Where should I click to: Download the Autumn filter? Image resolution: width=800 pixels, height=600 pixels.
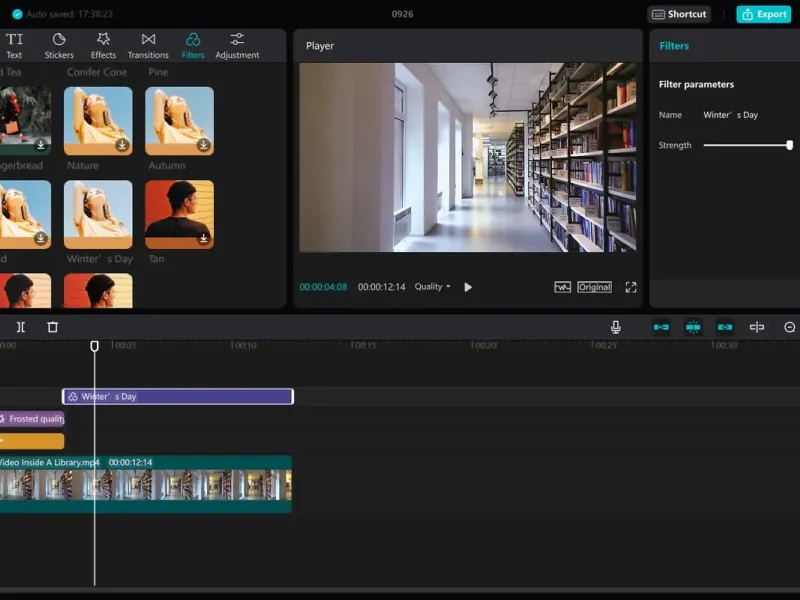pos(203,145)
